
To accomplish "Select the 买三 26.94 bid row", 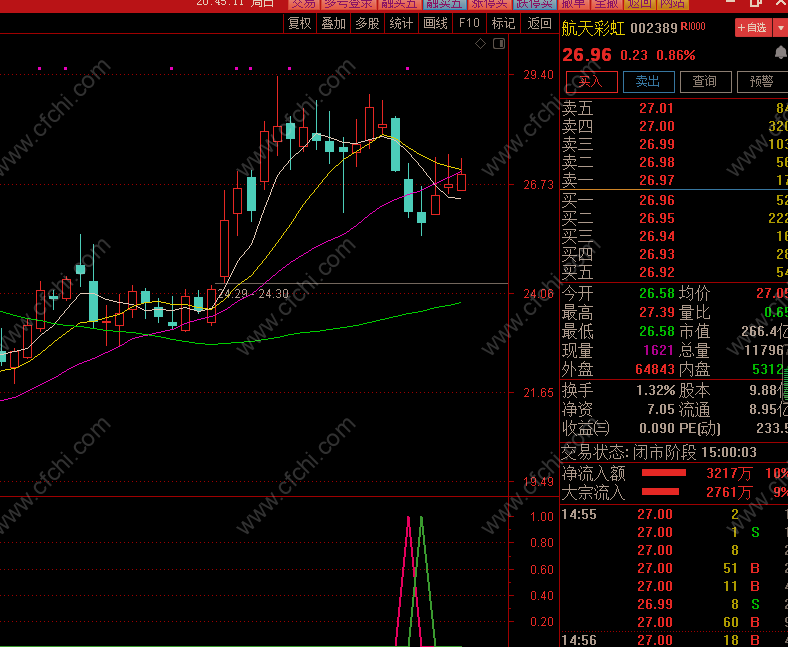I will [674, 236].
